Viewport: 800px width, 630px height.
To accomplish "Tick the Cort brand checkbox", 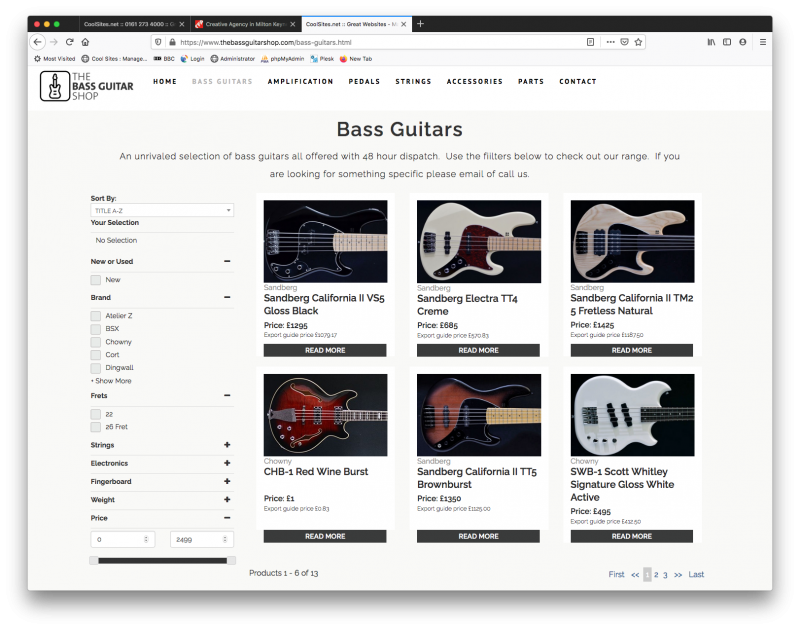I will (95, 355).
